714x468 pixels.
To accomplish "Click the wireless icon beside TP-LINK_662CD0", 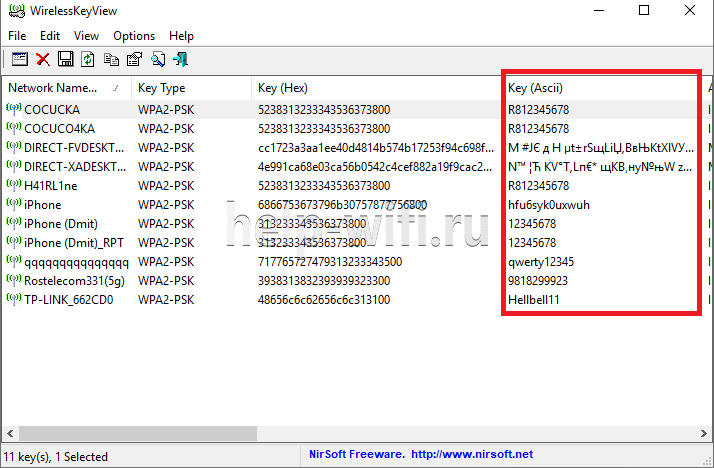I will coord(14,300).
